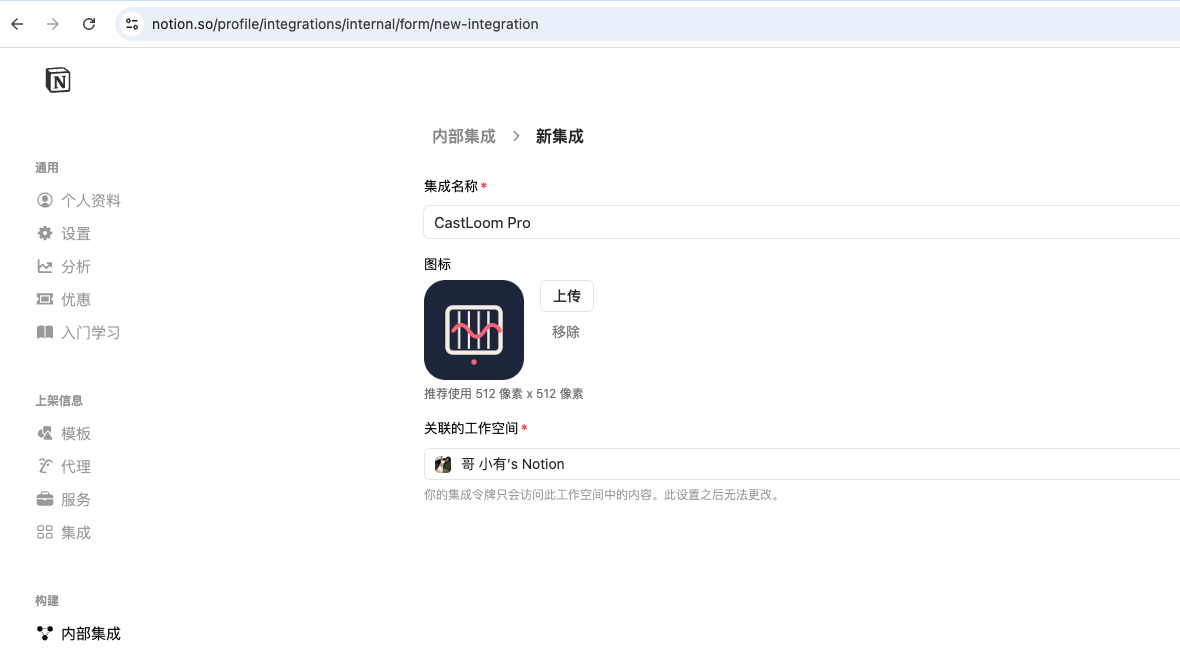The image size is (1180, 661).
Task: Click the 模板 shapes icon
Action: pos(45,433)
